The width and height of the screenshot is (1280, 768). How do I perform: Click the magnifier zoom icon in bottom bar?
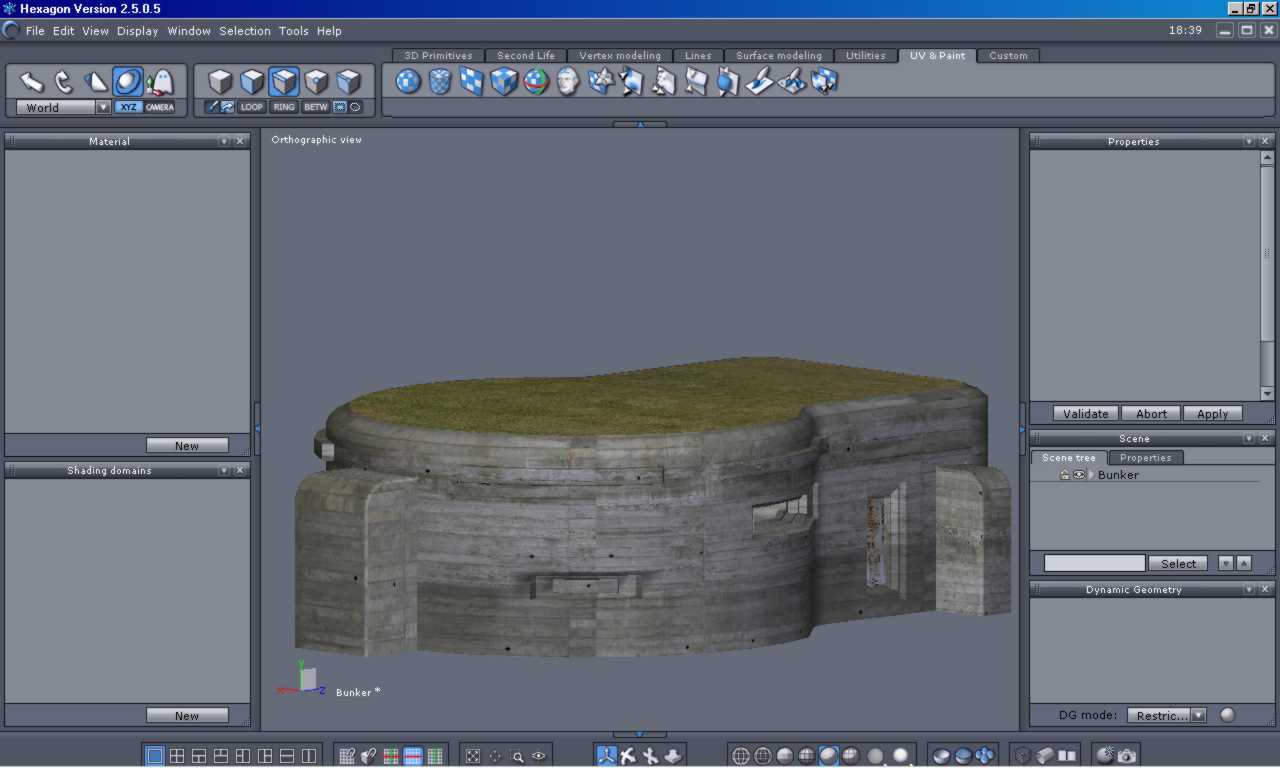(517, 756)
